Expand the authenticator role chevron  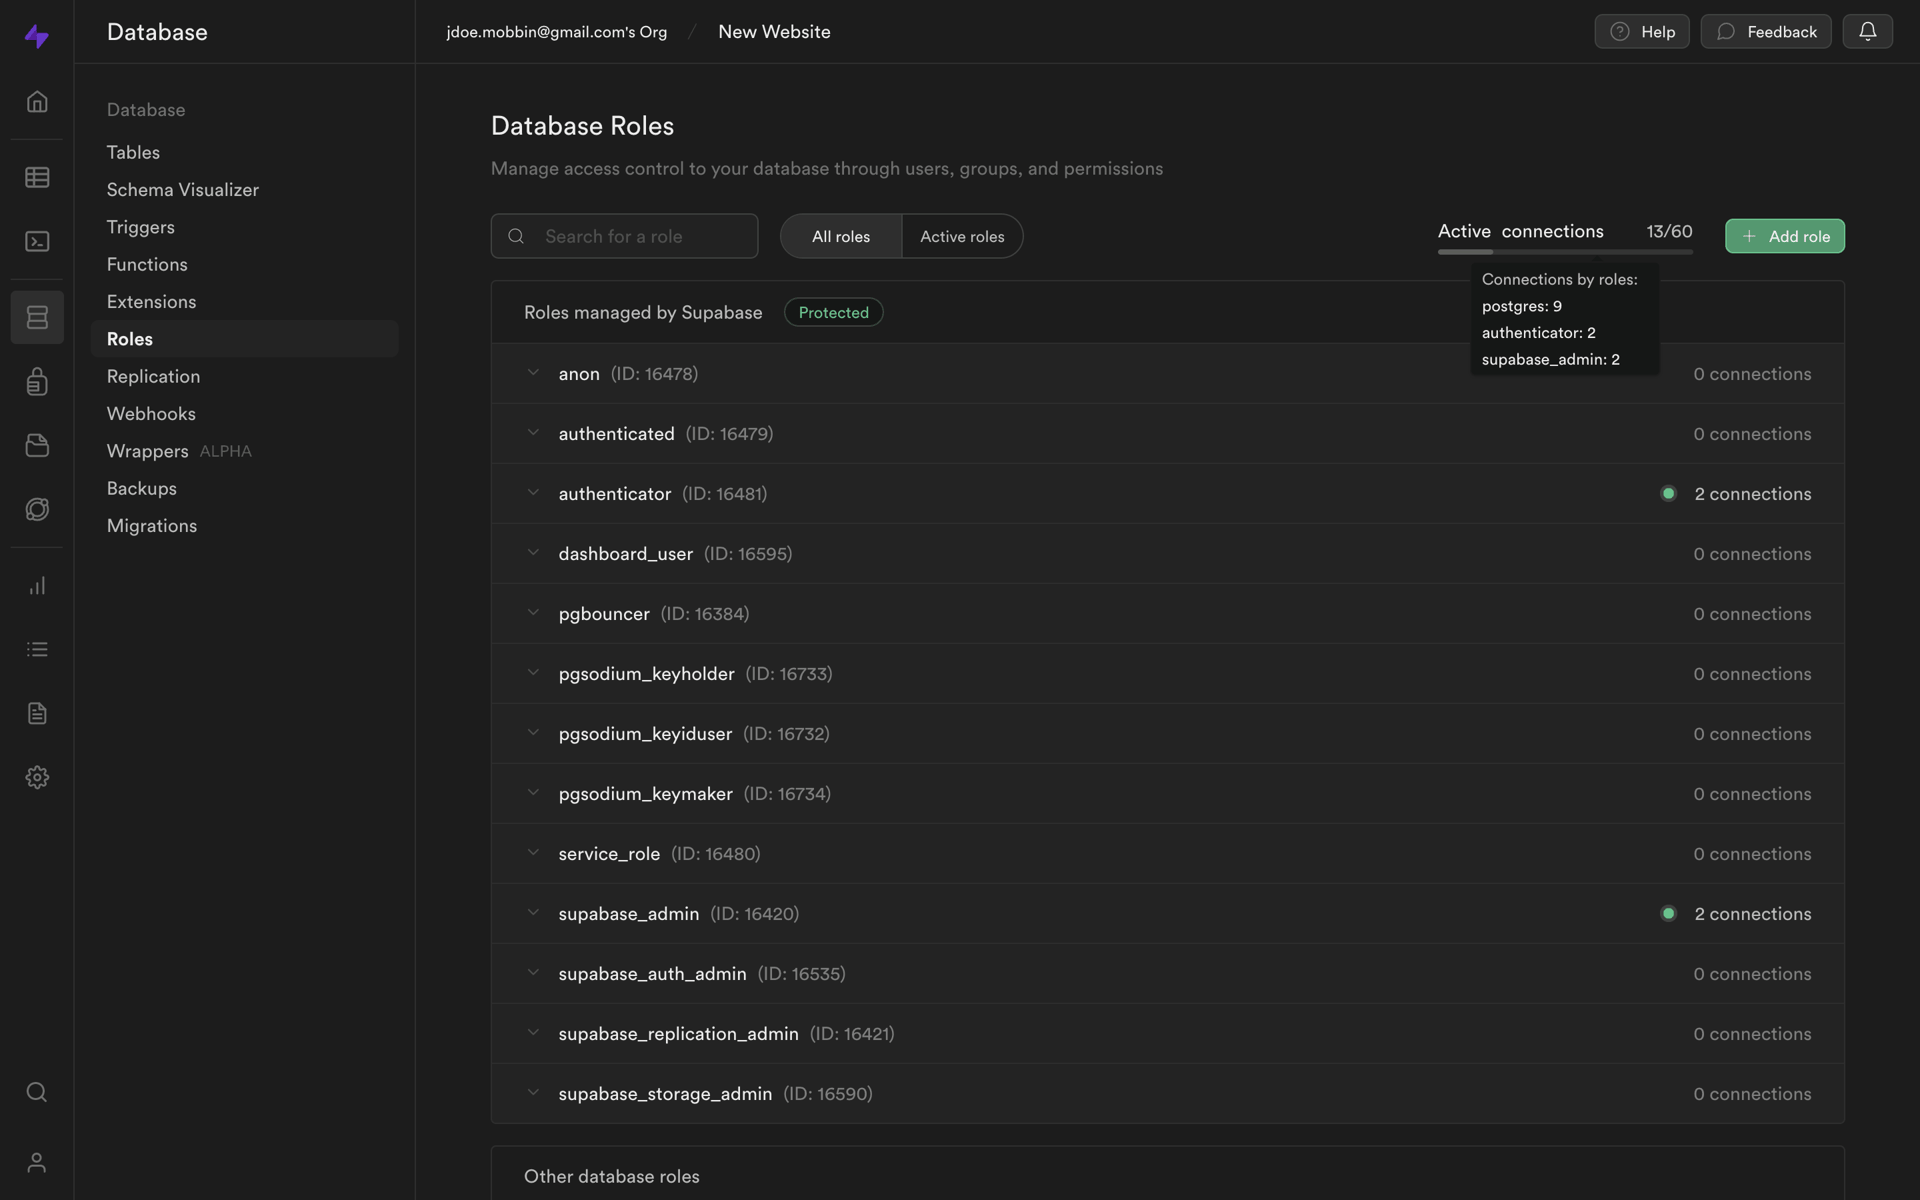tap(533, 493)
